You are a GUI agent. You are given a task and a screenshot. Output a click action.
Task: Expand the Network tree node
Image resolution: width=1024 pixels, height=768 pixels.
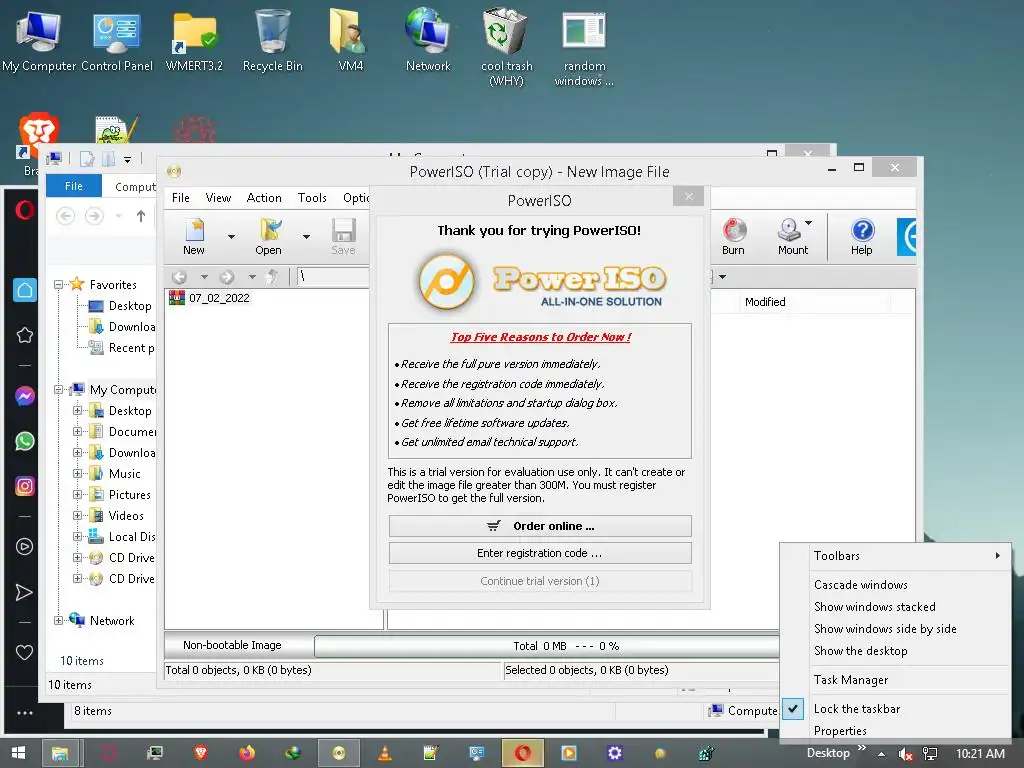58,620
